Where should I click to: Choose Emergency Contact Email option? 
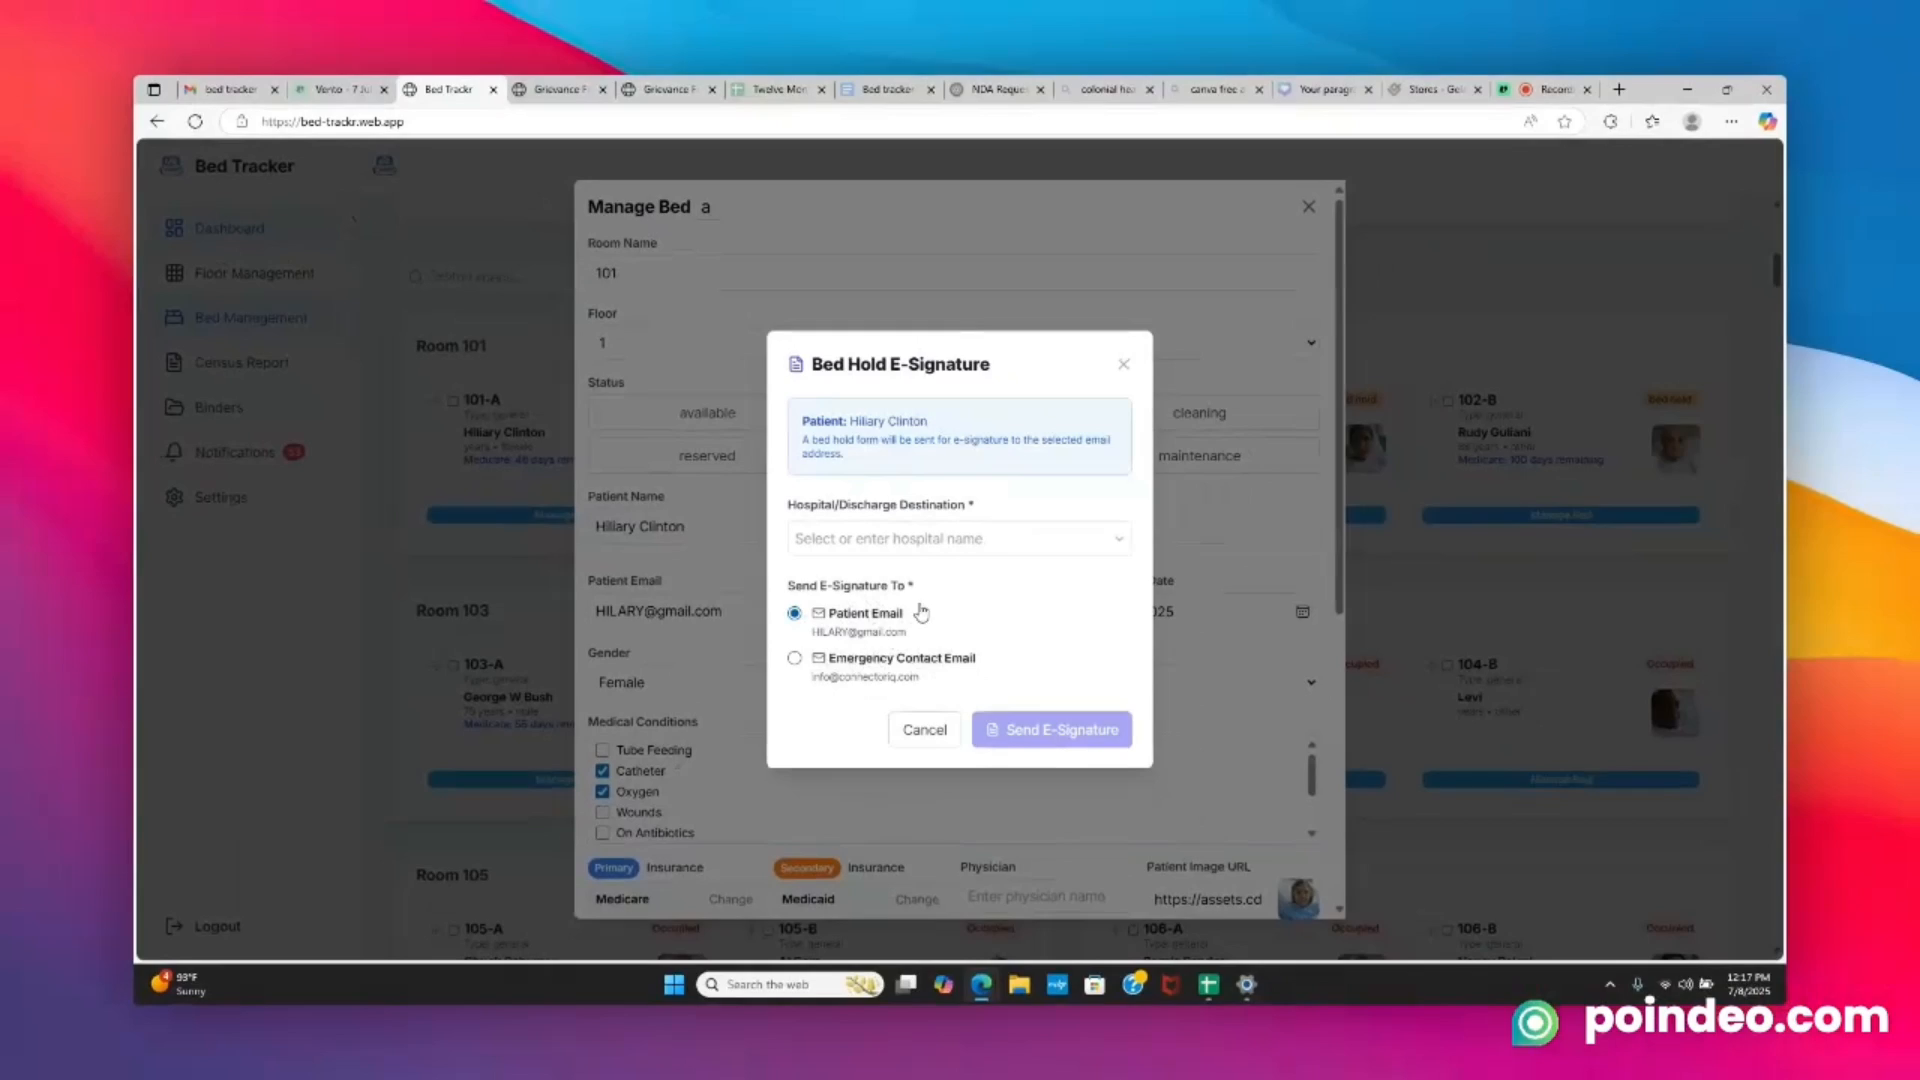[x=794, y=658]
